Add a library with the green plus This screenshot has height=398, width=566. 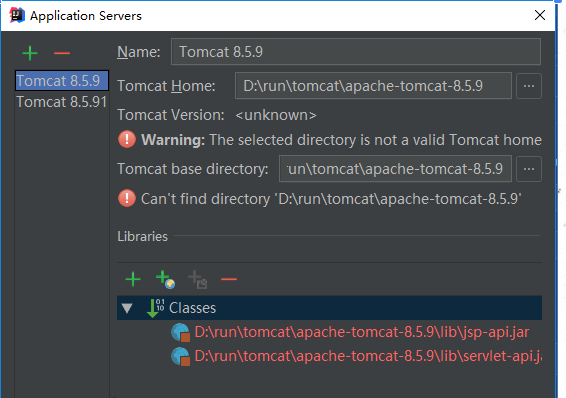pos(133,279)
